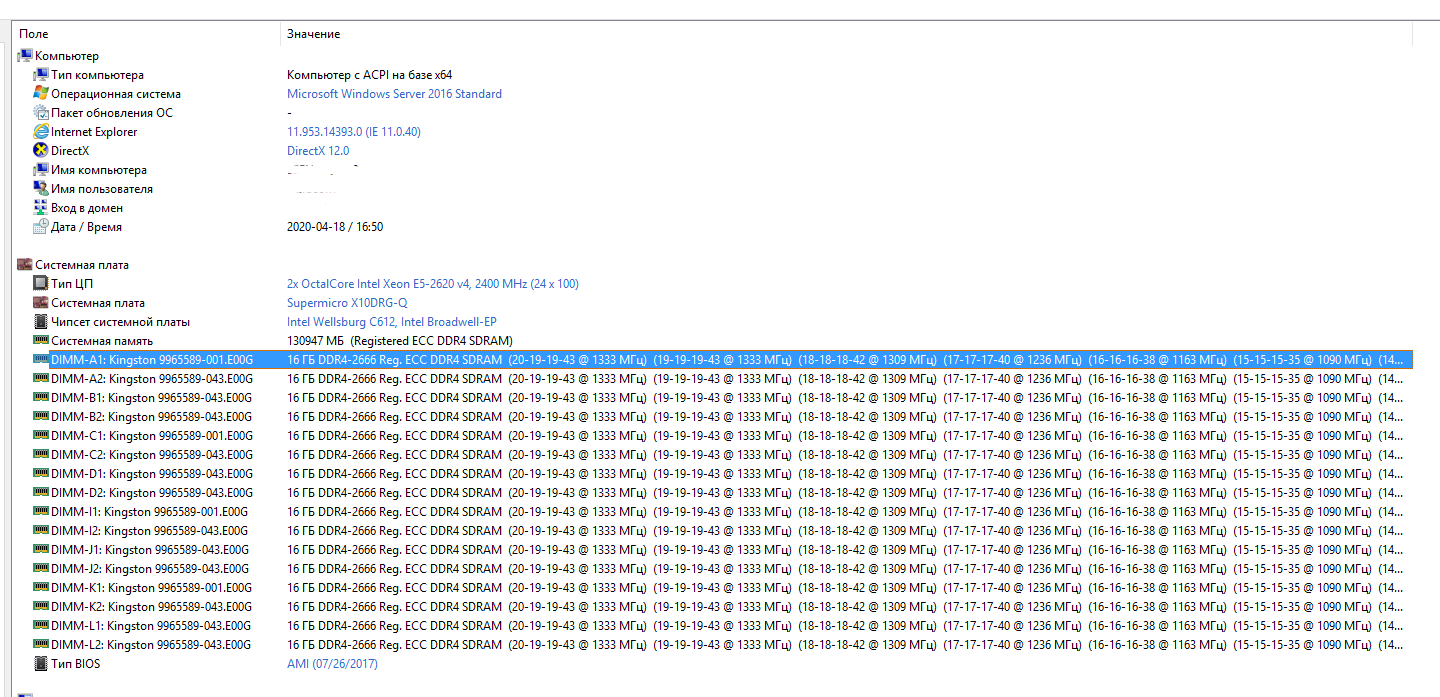1440x697 pixels.
Task: Select the DIMM-K2: Kingston 9965589-043.E00G label
Action: click(x=152, y=607)
